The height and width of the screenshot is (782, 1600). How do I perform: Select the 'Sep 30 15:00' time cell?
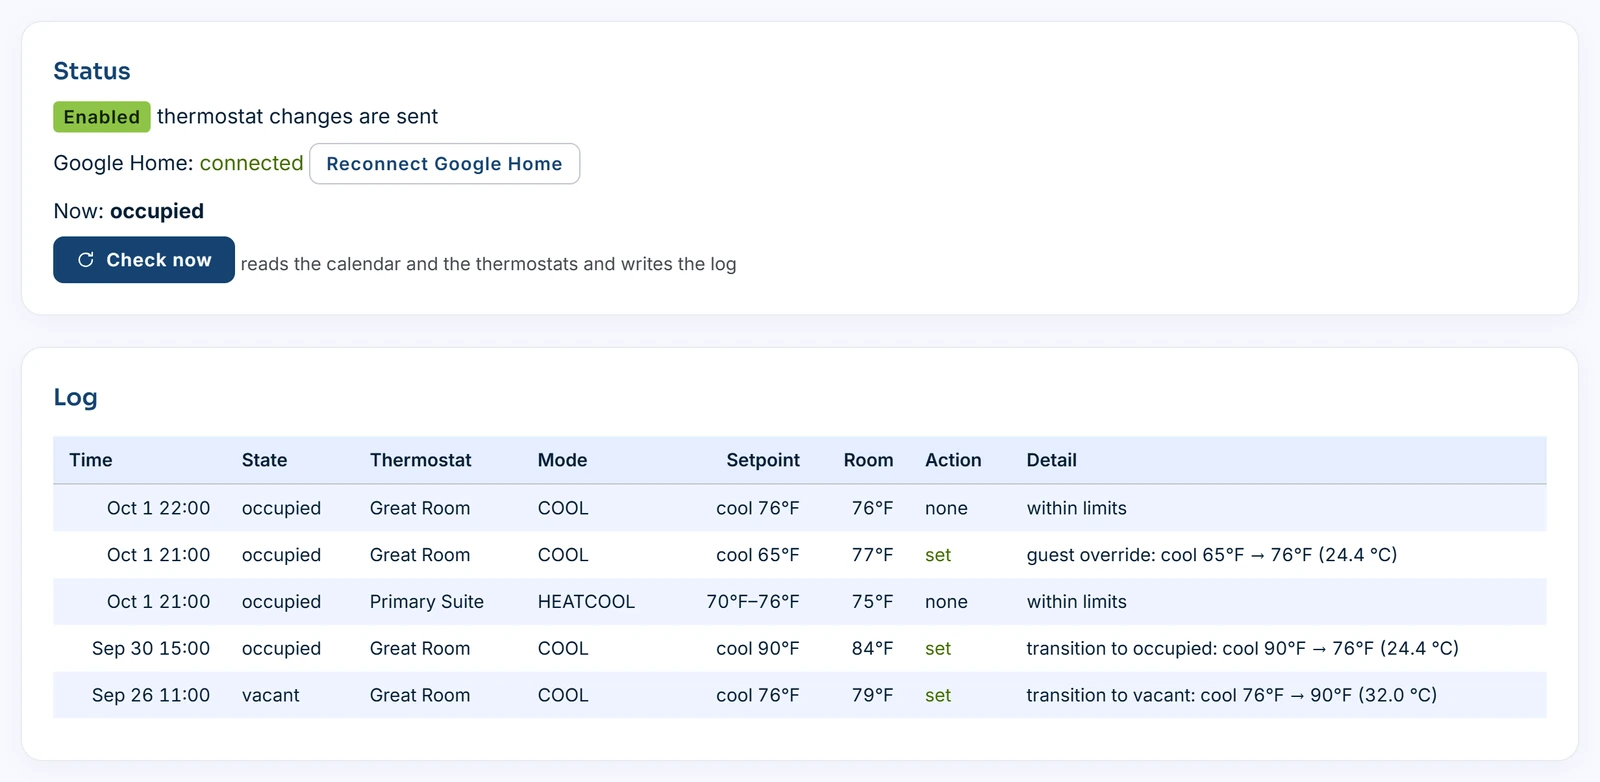pos(151,648)
